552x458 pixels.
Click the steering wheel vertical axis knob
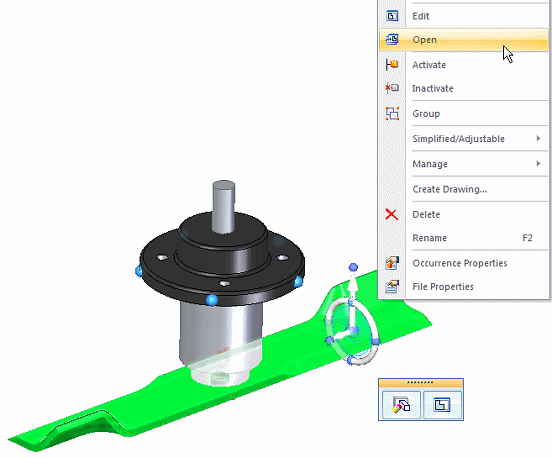click(353, 267)
